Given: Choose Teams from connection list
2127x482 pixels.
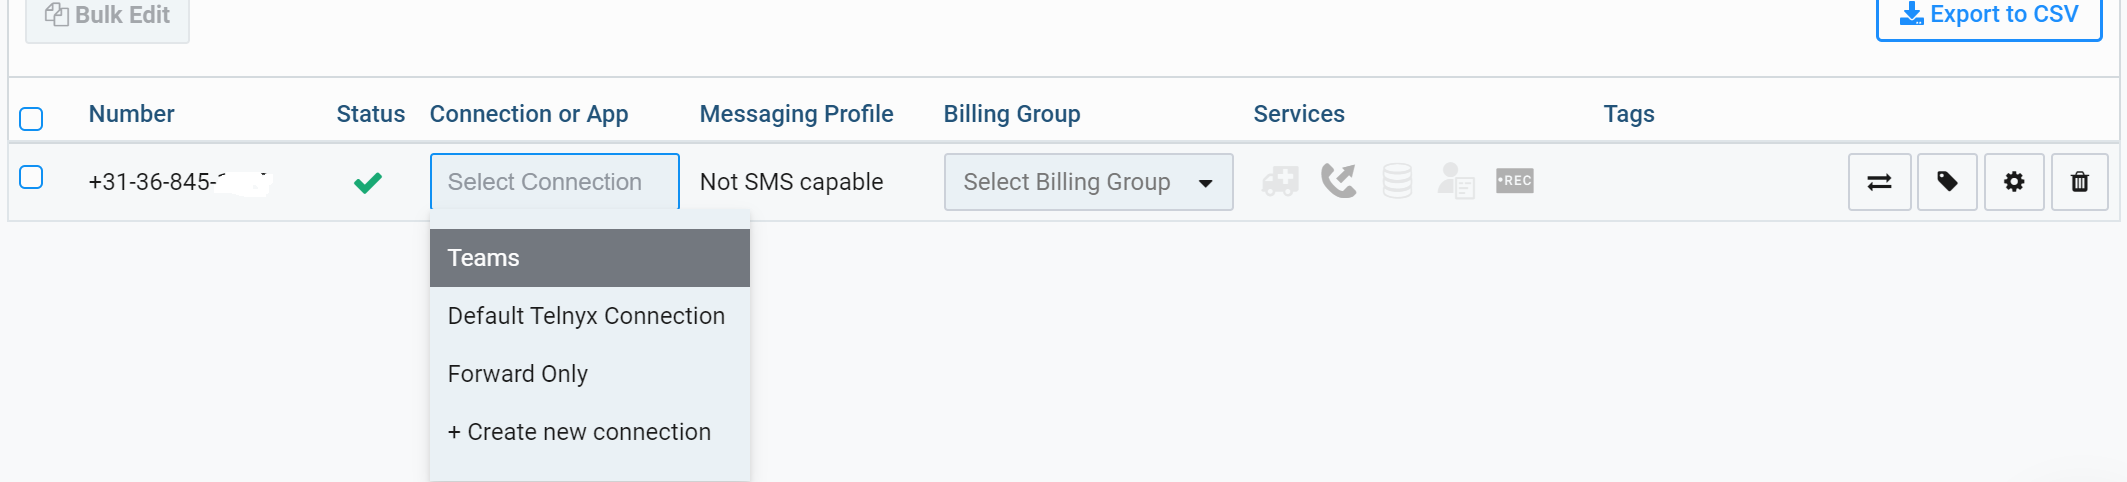Looking at the screenshot, I should coord(589,258).
